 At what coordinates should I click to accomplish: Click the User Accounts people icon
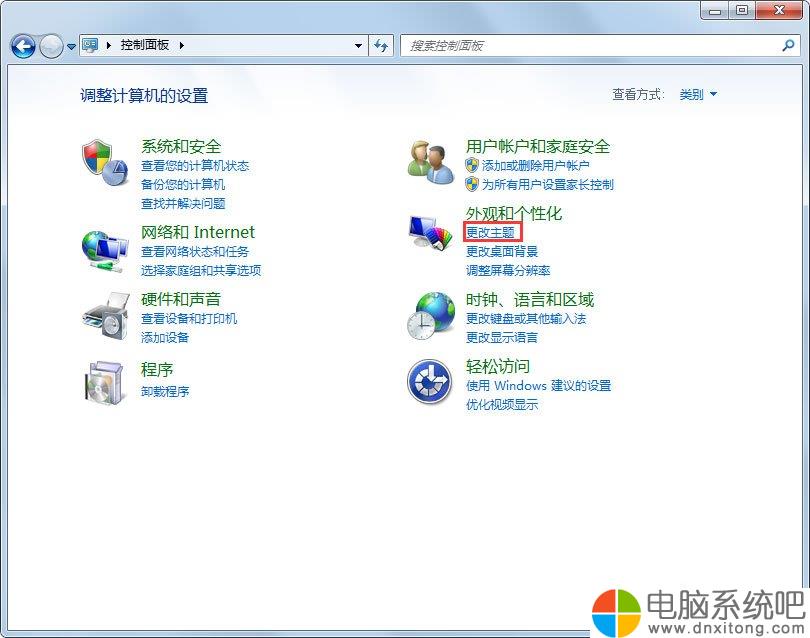tap(430, 162)
